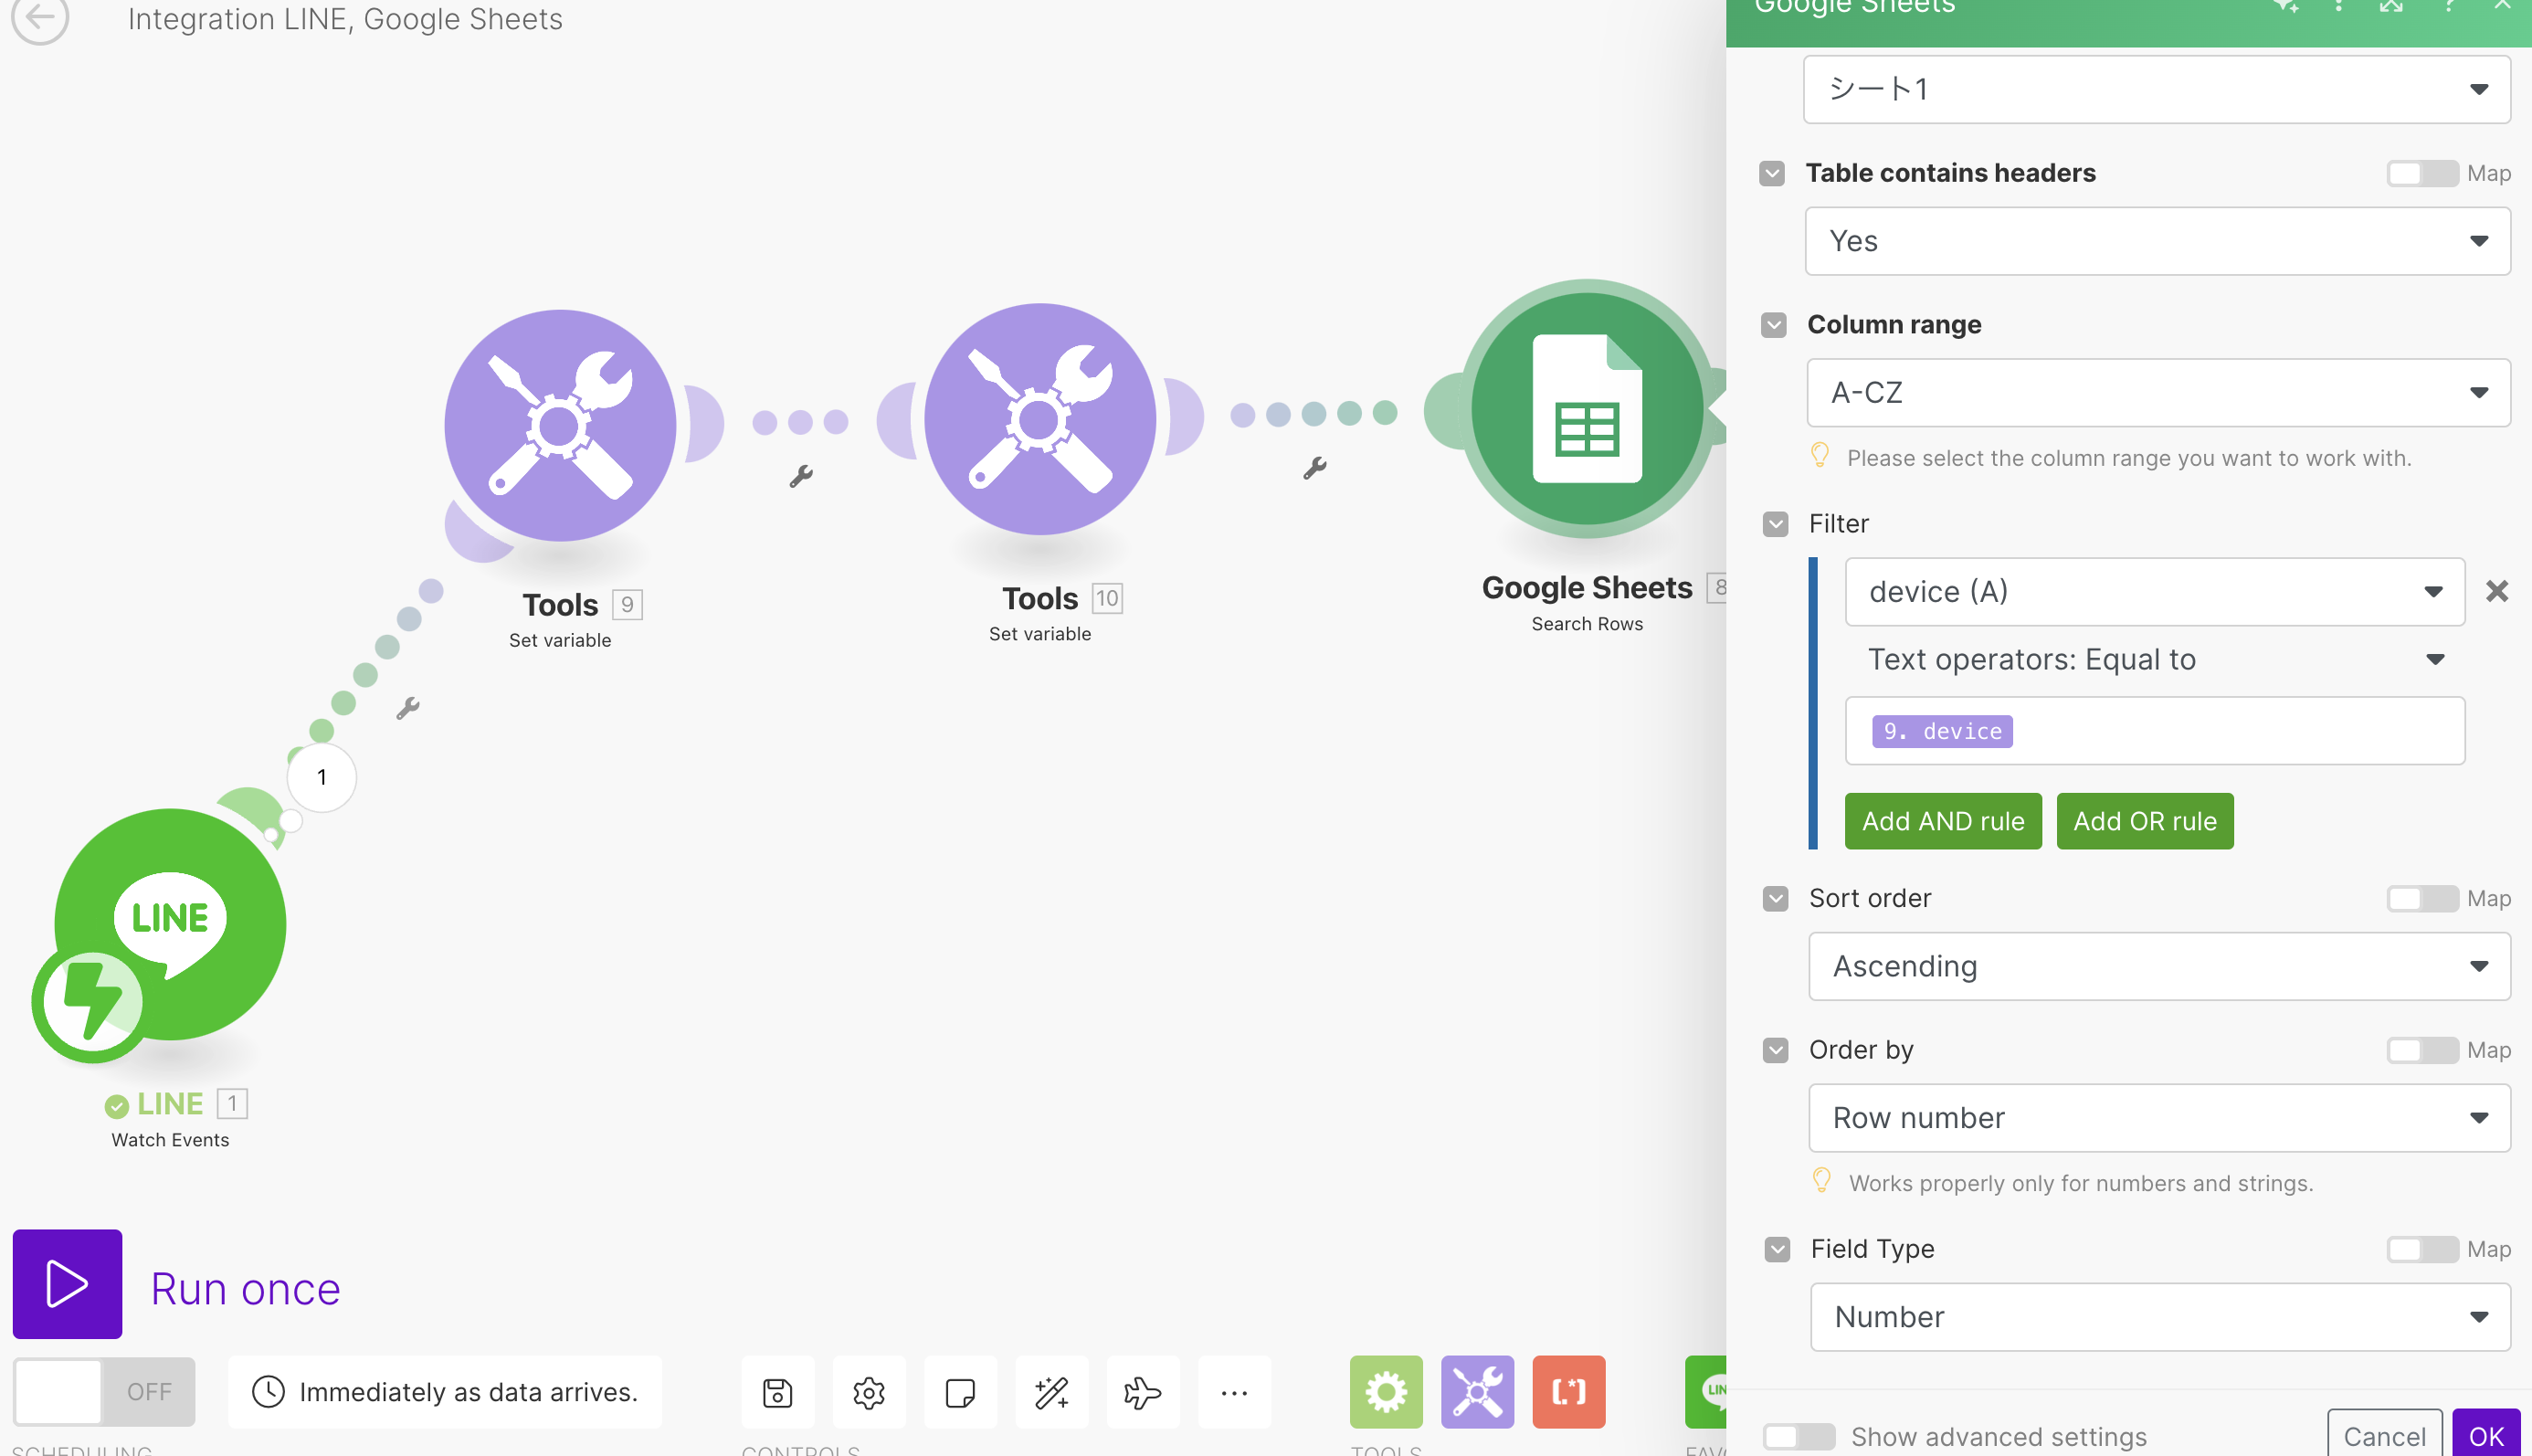Click the auto-align magic wand icon

(x=1051, y=1392)
